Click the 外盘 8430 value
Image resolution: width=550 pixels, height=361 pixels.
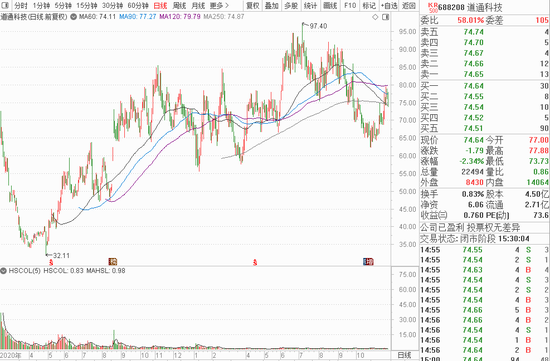point(475,182)
